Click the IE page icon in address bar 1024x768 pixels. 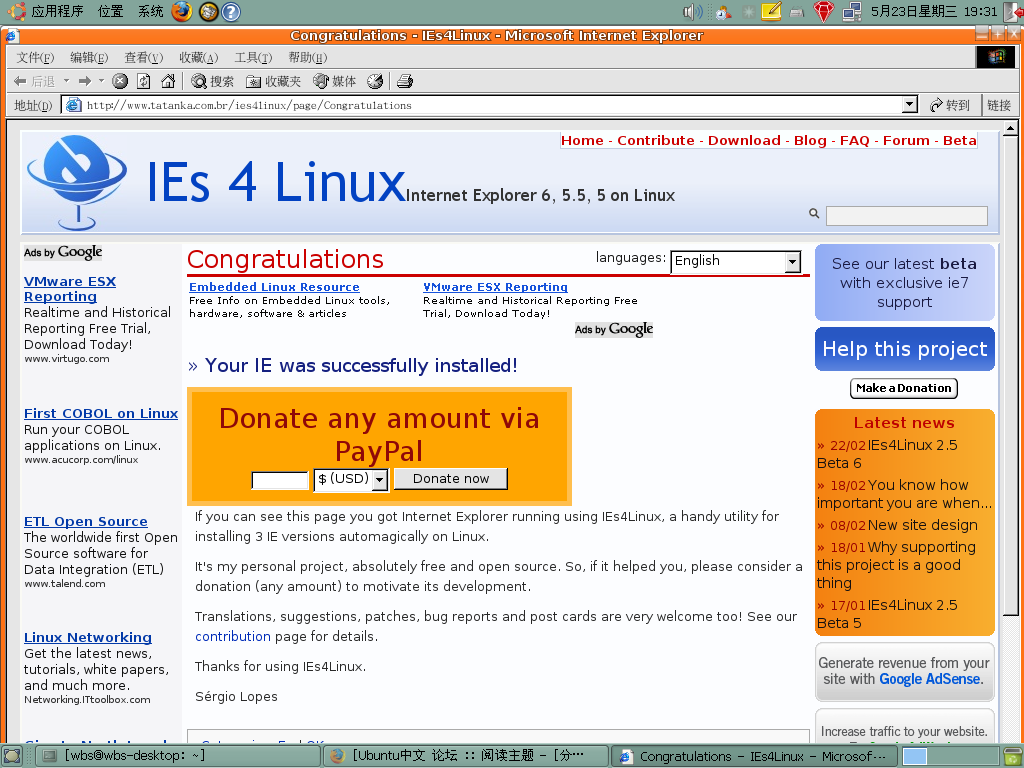click(x=73, y=105)
